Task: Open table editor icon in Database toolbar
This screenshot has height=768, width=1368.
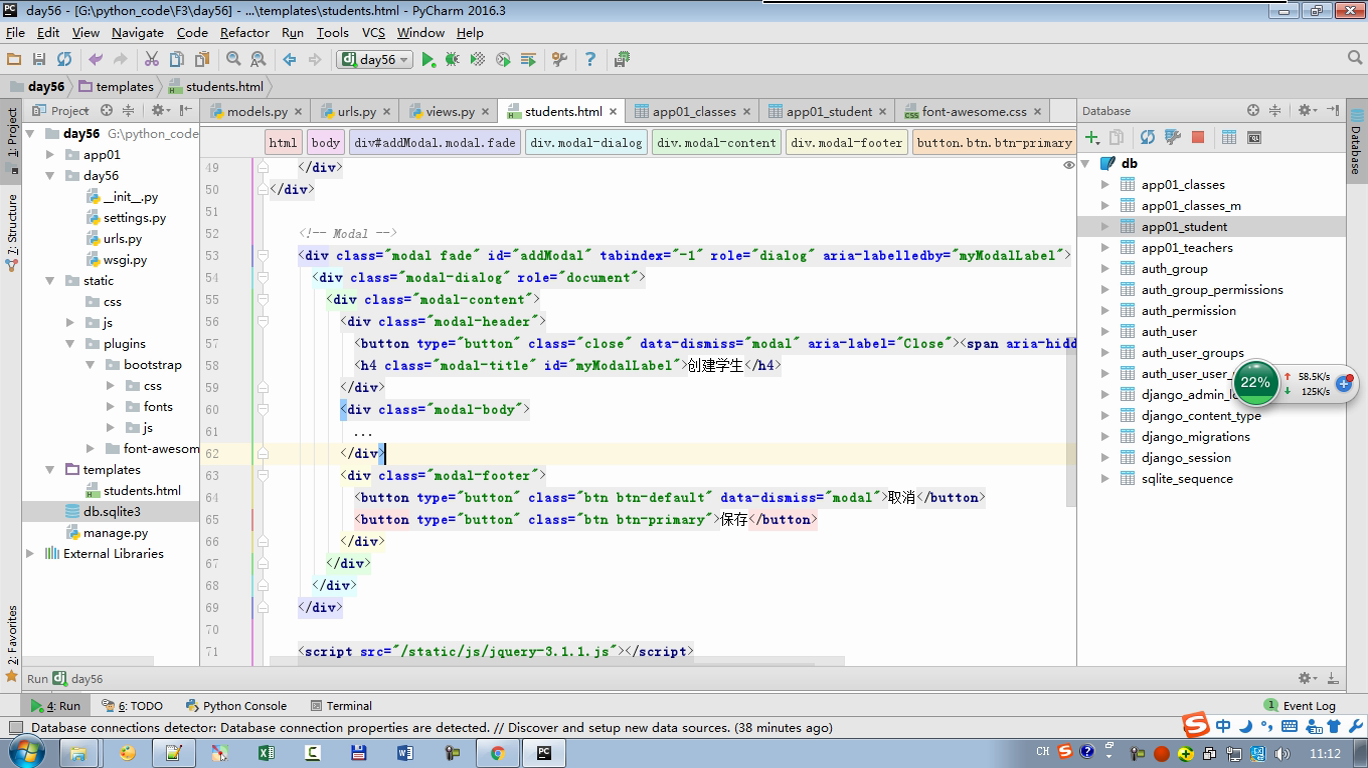Action: coord(1229,137)
